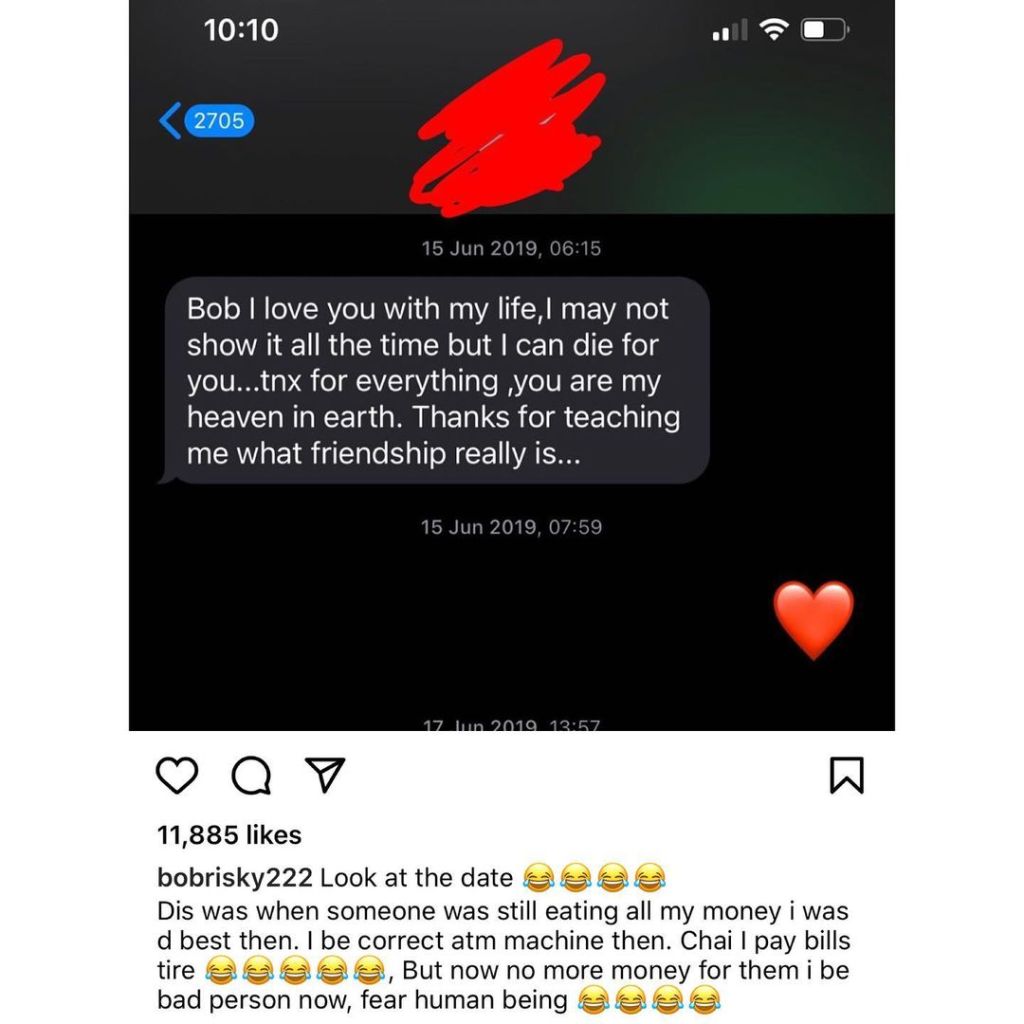Image resolution: width=1024 pixels, height=1024 pixels.
Task: Go back using blue chevron arrow
Action: pyautogui.click(x=170, y=121)
